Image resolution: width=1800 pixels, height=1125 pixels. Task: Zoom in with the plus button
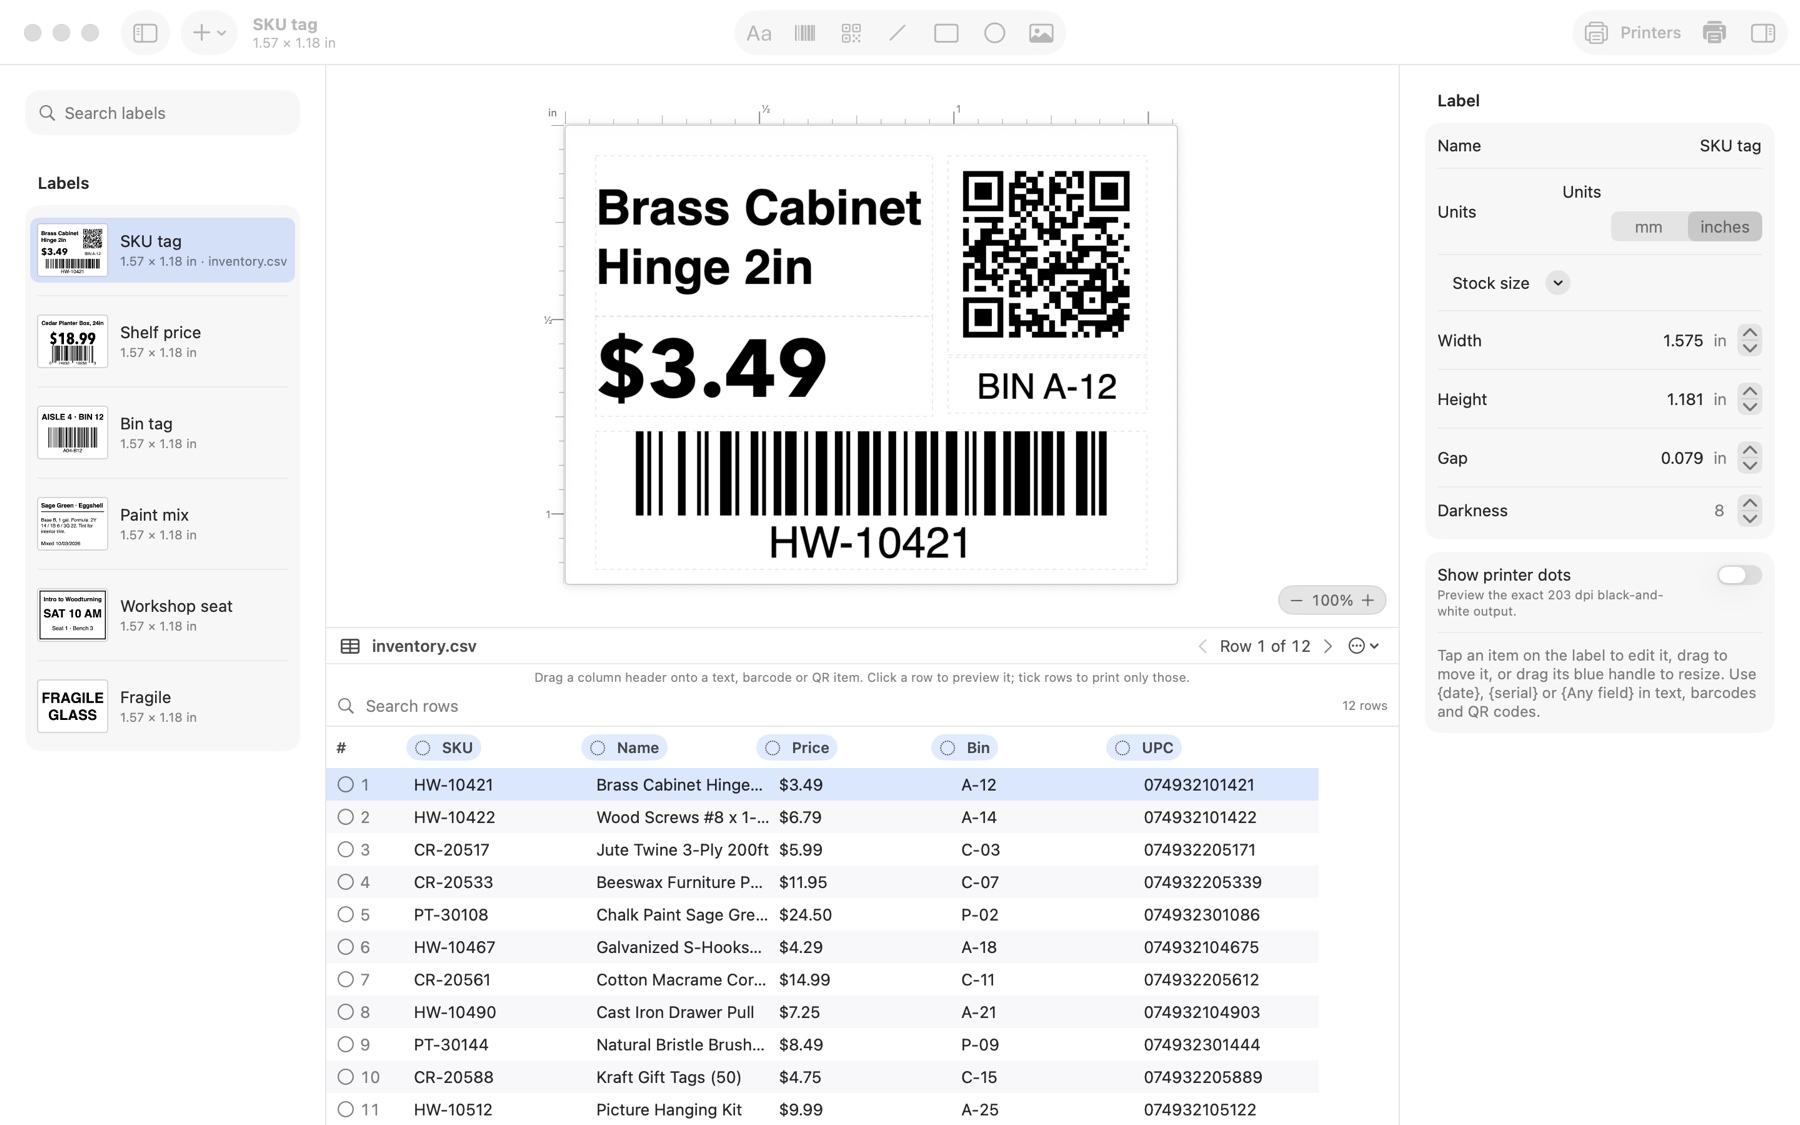pyautogui.click(x=1368, y=600)
